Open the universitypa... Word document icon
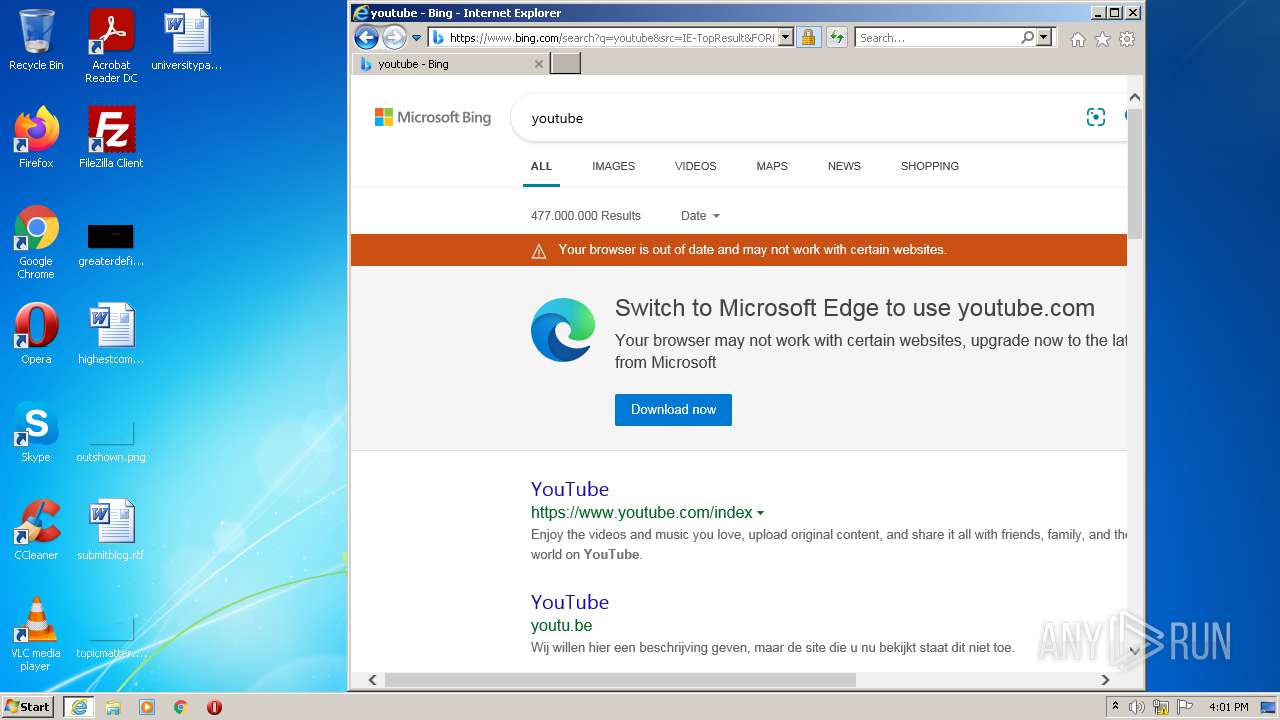The height and width of the screenshot is (720, 1280). [187, 40]
